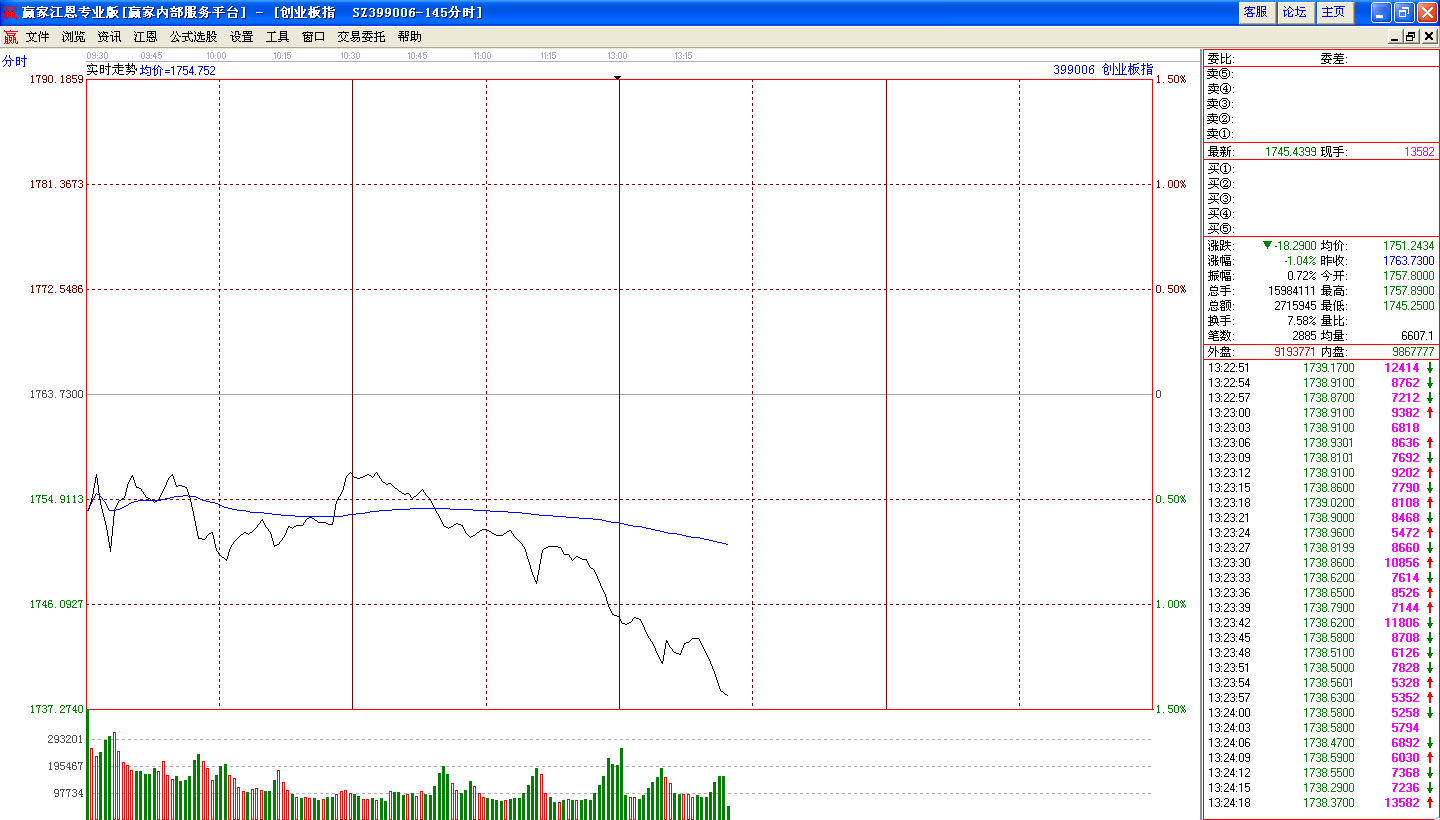Open the 交易委托 menu

[x=361, y=37]
